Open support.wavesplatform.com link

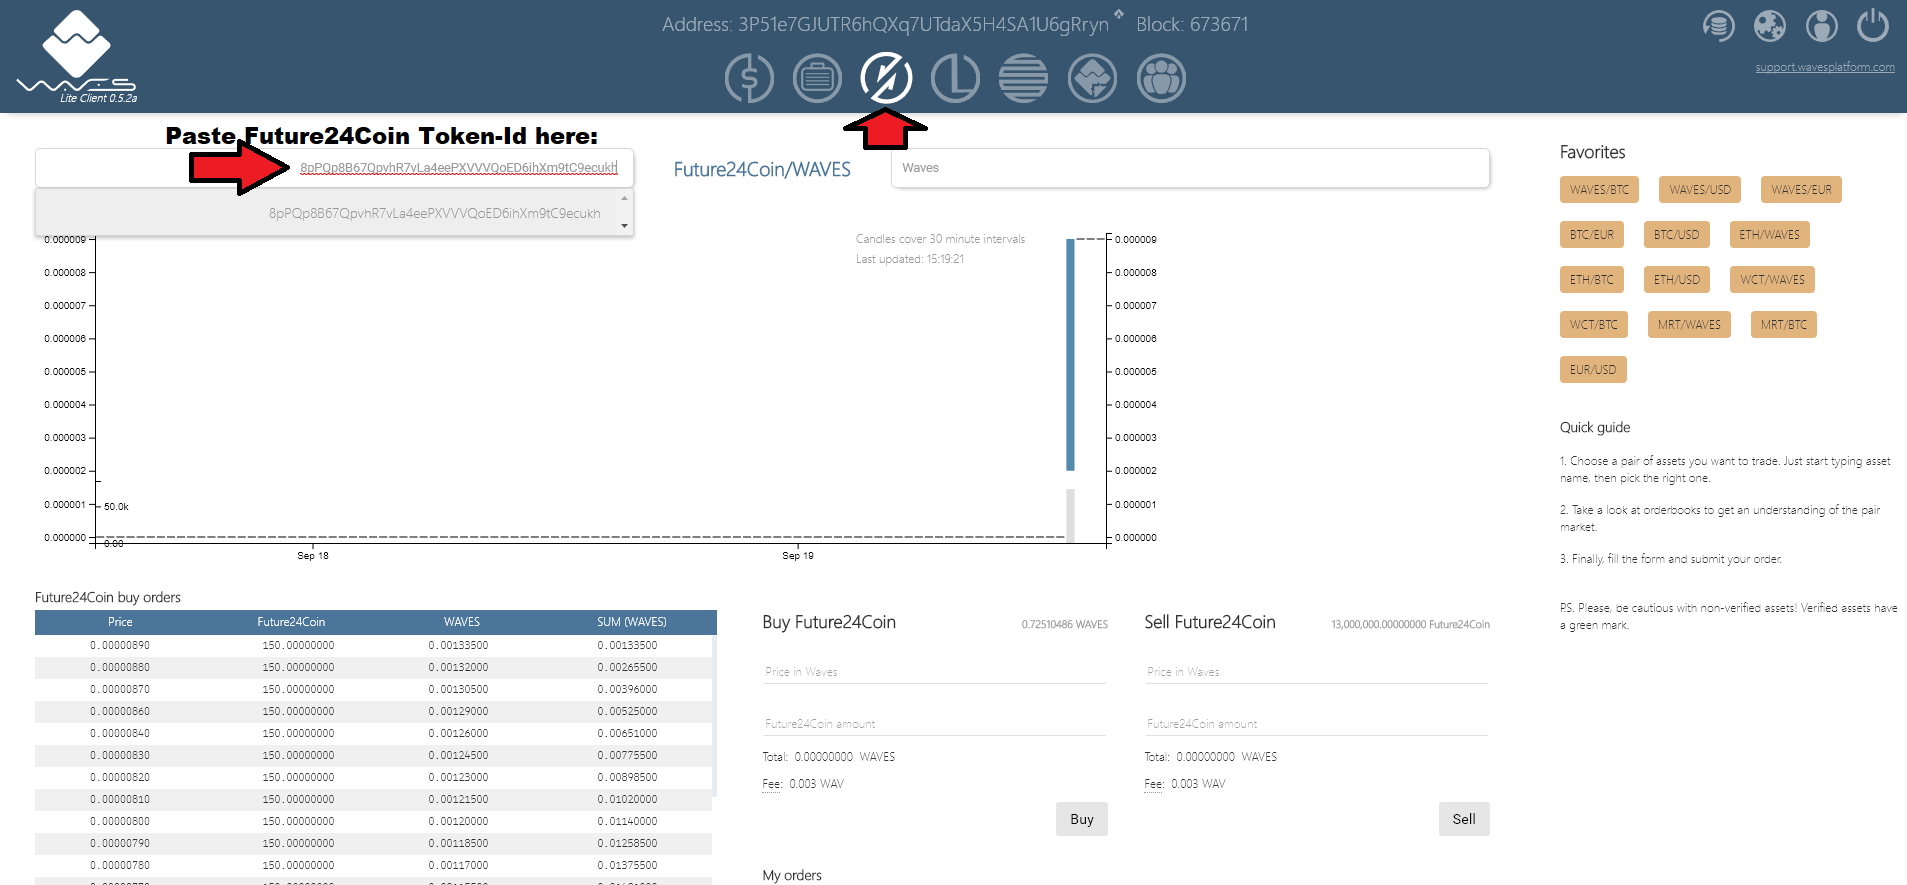[1824, 67]
